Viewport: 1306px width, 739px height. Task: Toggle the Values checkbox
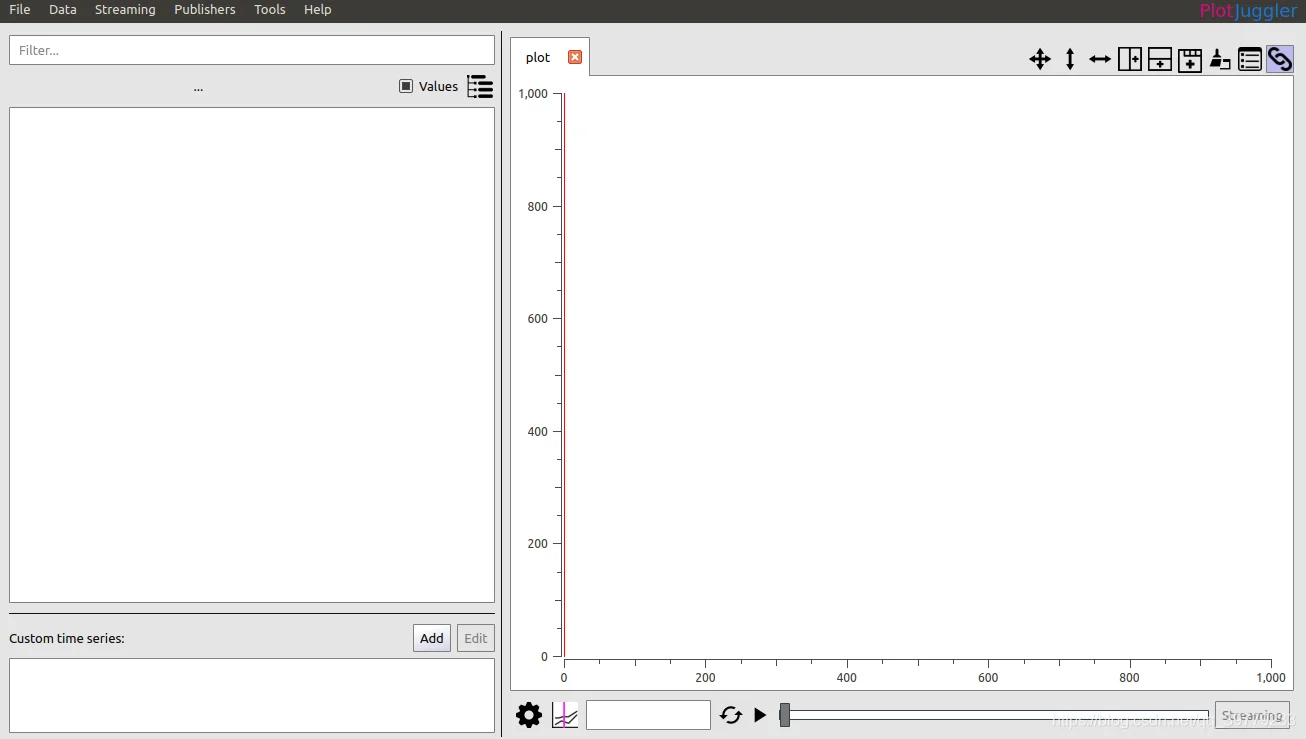coord(406,86)
